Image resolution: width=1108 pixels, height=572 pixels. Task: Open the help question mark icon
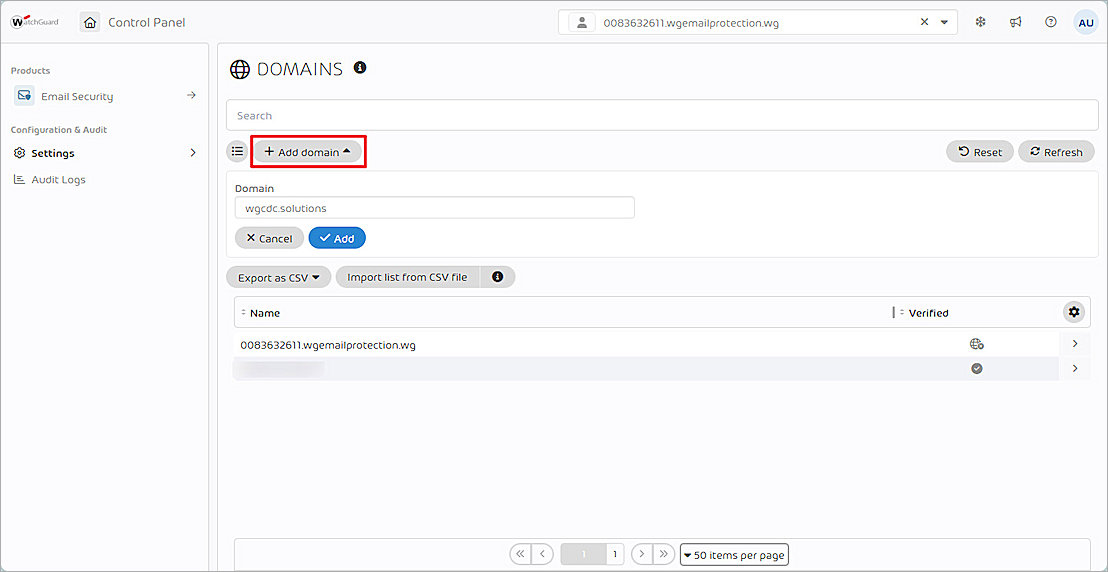tap(1051, 22)
